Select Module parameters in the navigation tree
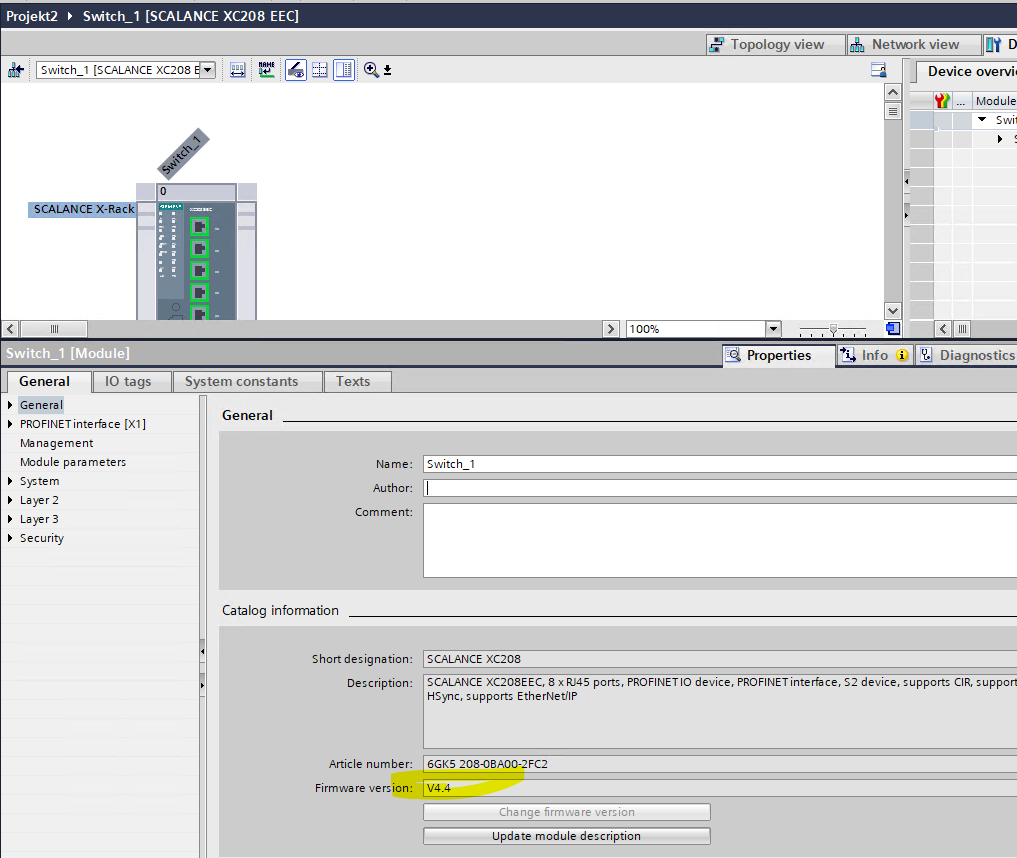This screenshot has height=858, width=1017. pos(73,462)
